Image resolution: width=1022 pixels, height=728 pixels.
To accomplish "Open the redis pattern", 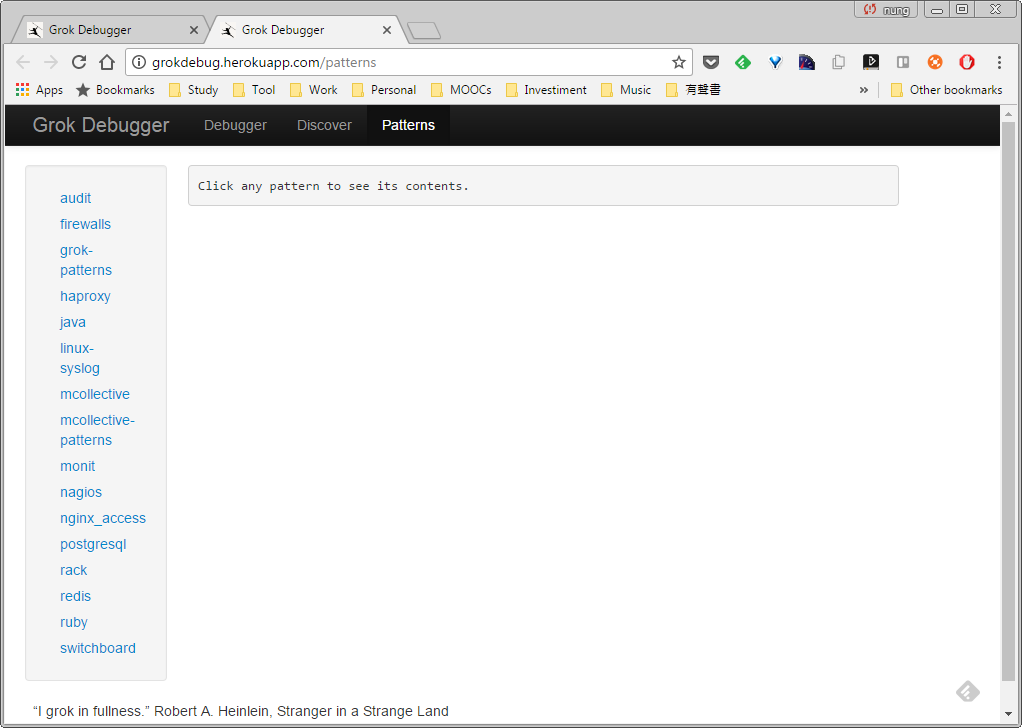I will [76, 596].
